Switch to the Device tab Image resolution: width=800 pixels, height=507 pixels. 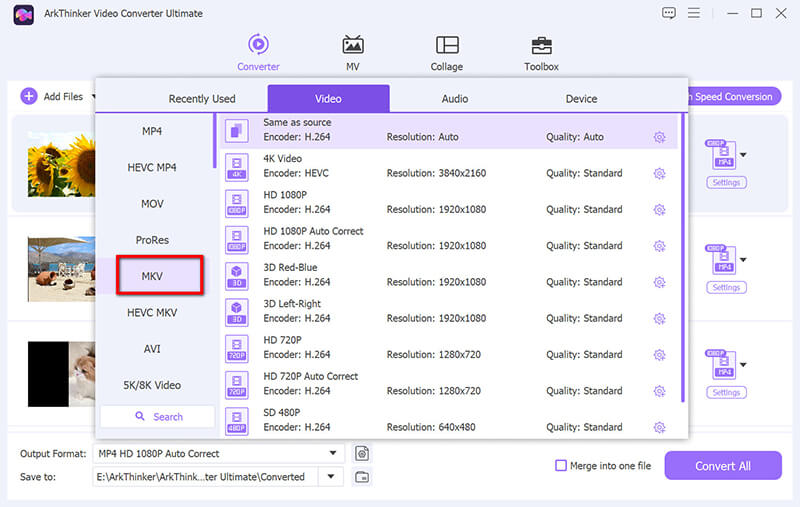581,98
